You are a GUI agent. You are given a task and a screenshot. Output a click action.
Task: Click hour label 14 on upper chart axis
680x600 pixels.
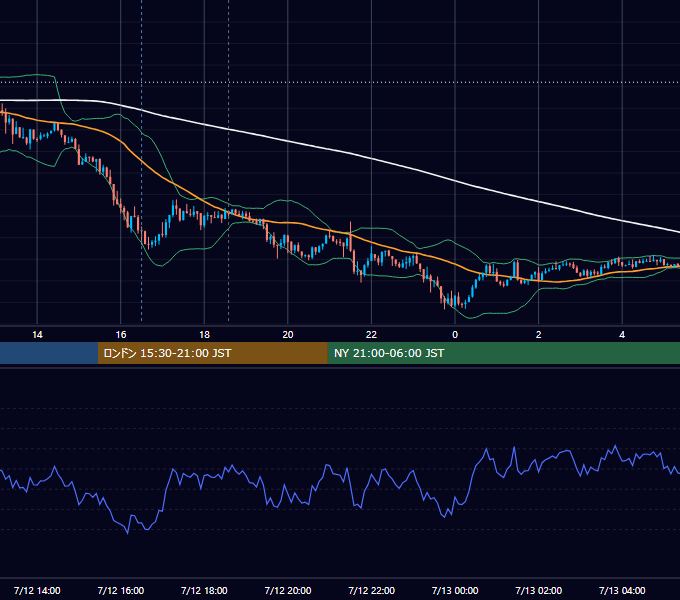[x=37, y=335]
